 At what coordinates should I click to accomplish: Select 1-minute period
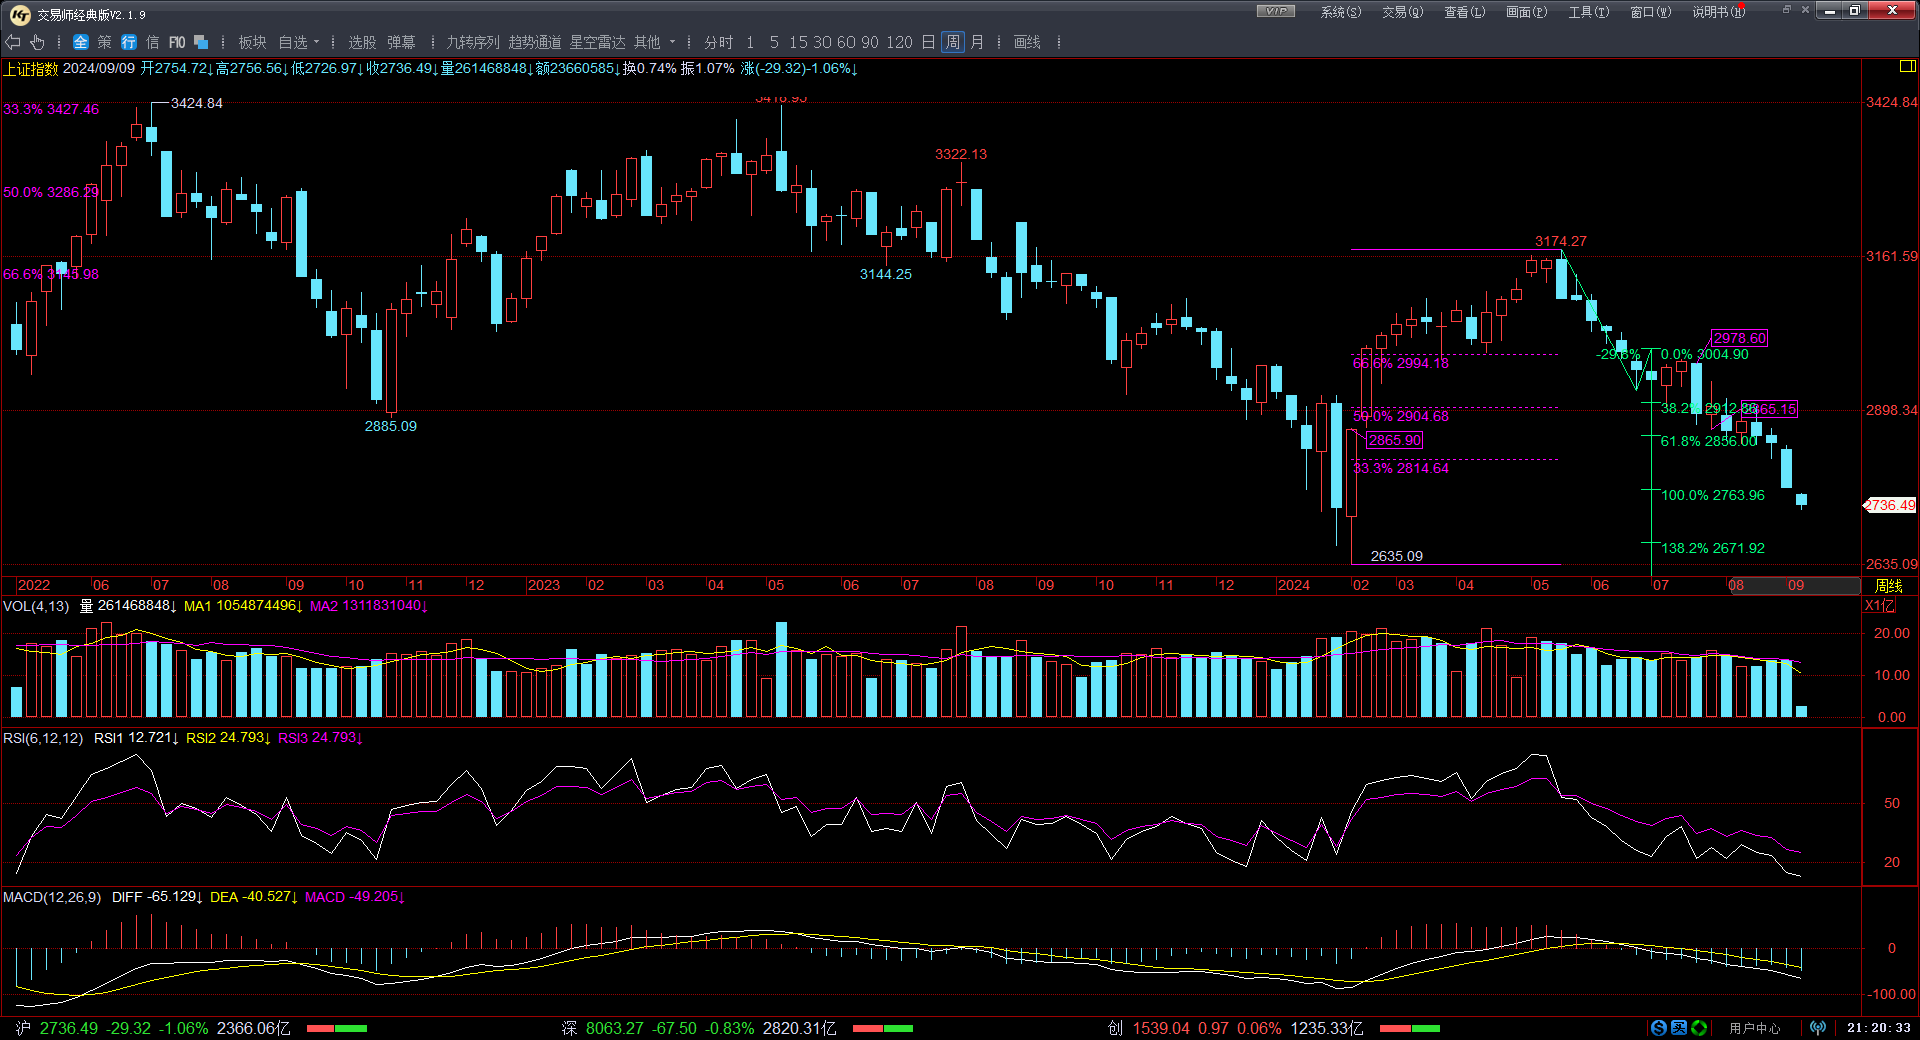(750, 42)
